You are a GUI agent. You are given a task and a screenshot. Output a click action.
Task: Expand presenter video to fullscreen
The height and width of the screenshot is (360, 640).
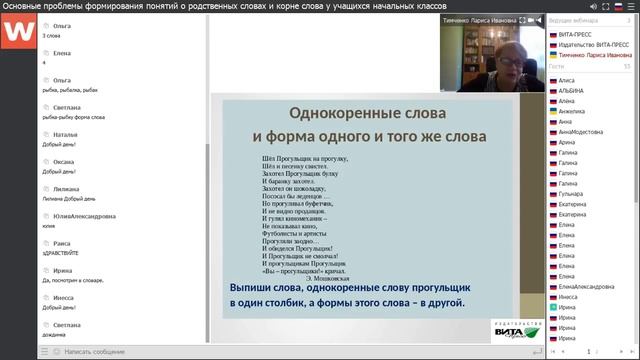(522, 20)
